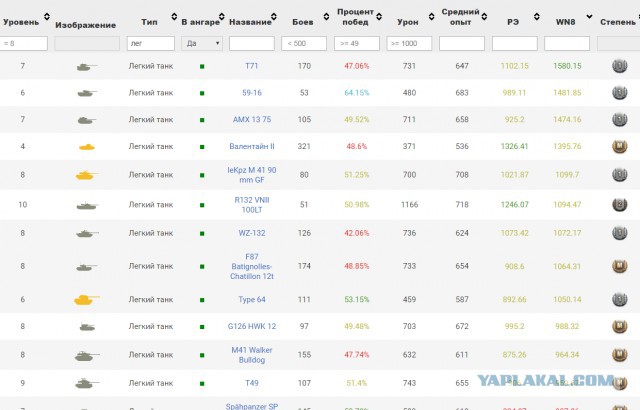The image size is (640, 410).
Task: Sort by Процент побед column arrows
Action: click(x=379, y=16)
